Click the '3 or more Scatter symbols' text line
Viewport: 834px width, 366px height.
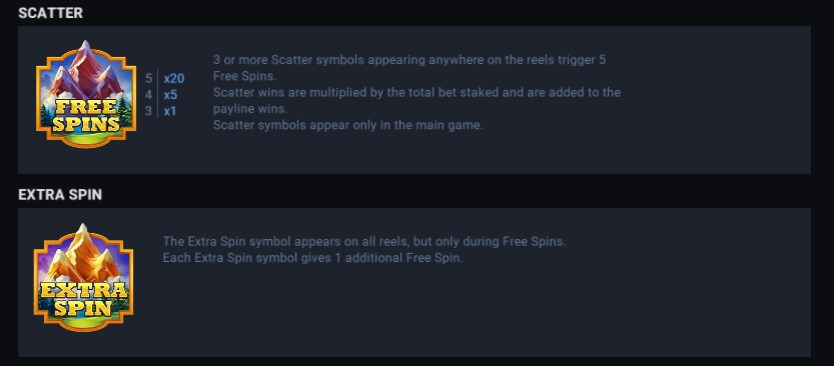[409, 60]
